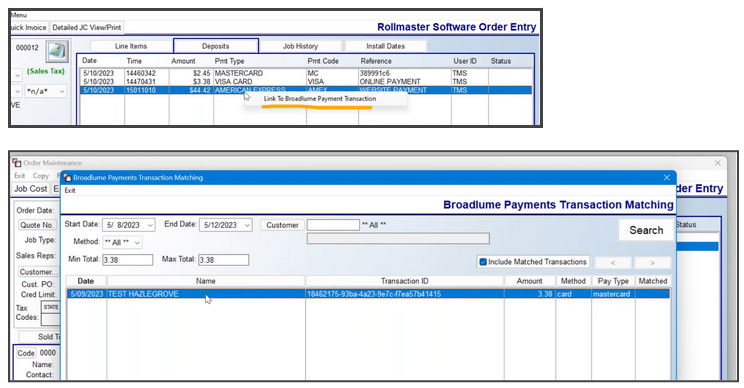Click the Amount column header in matching grid
Viewport: 744px width, 388px height.
[x=530, y=281]
